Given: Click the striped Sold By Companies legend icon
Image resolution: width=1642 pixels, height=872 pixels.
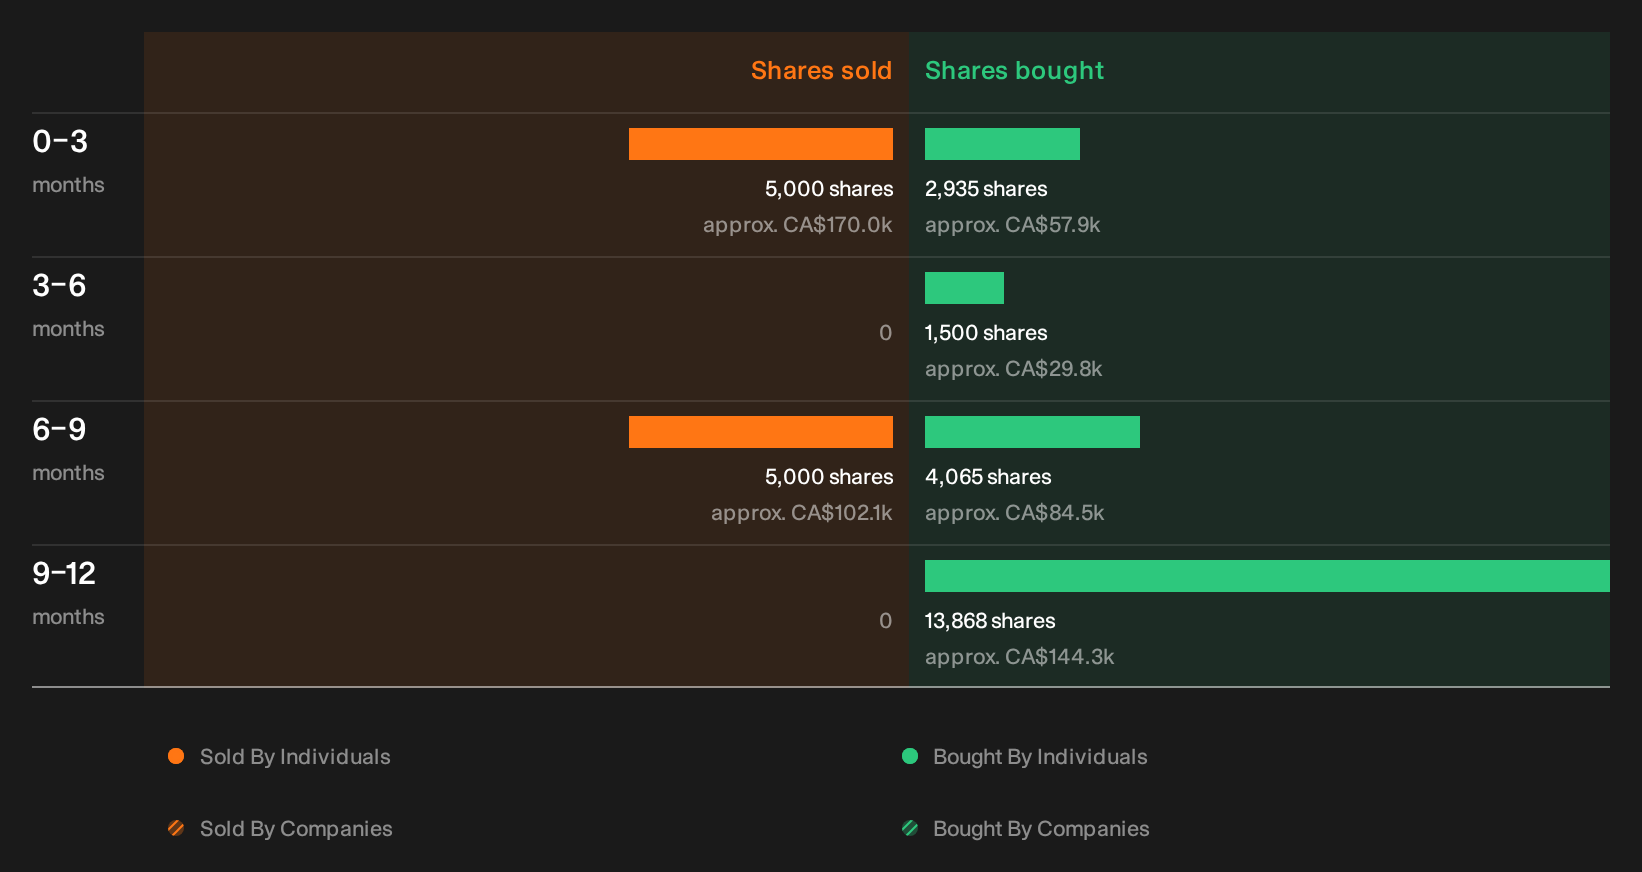Looking at the screenshot, I should [x=176, y=828].
